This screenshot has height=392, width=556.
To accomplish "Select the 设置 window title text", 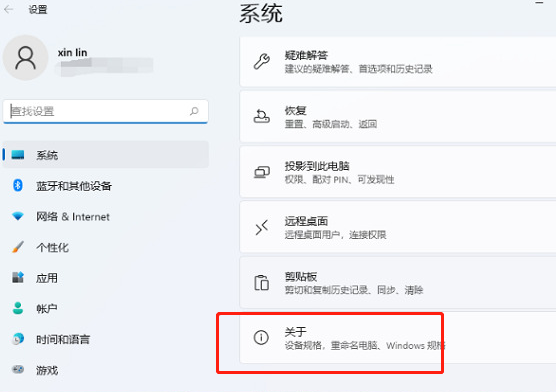I will (38, 10).
